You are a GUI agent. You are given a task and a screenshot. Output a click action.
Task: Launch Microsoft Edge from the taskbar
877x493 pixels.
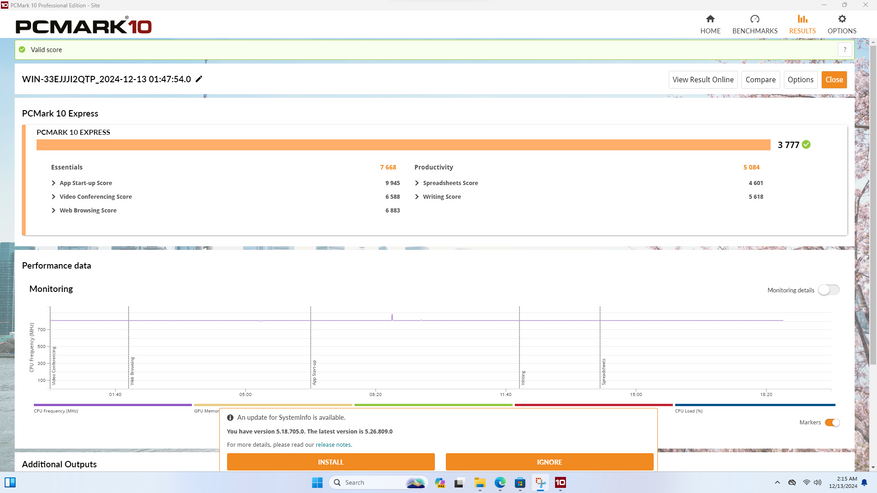pyautogui.click(x=500, y=483)
